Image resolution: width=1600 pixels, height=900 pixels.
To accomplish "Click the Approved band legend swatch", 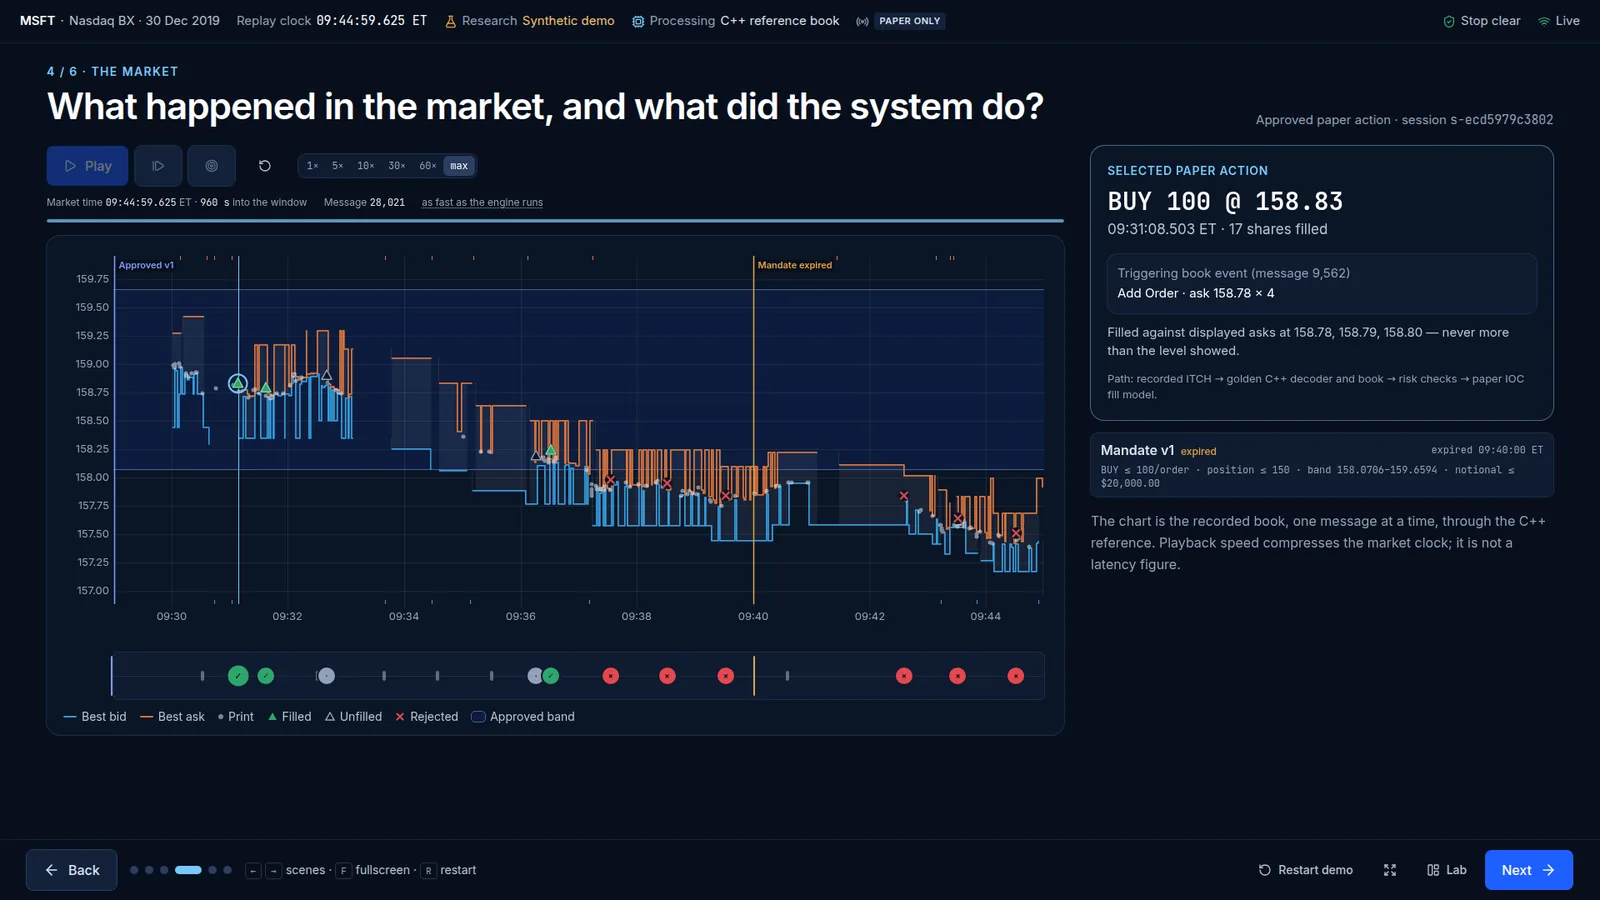I will [478, 717].
